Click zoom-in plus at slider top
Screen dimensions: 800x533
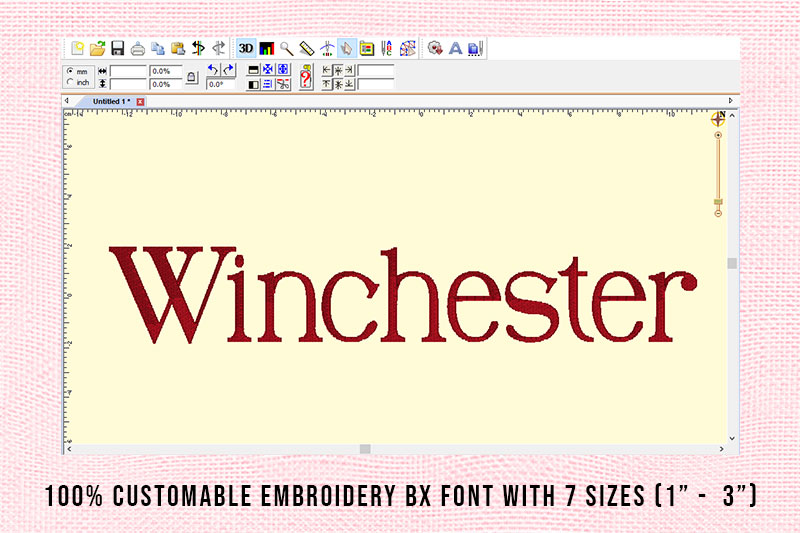tap(718, 135)
